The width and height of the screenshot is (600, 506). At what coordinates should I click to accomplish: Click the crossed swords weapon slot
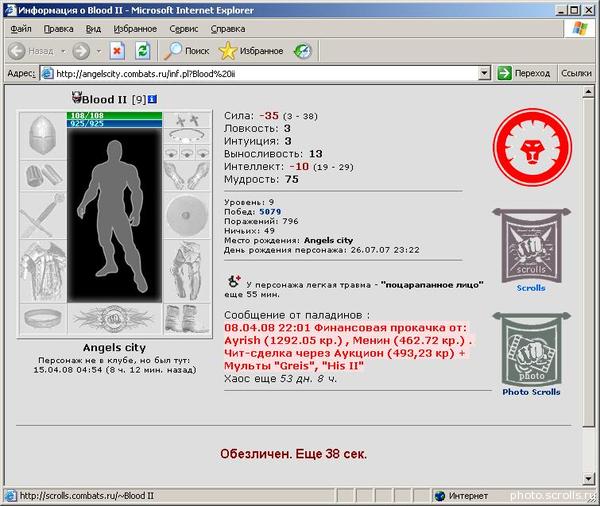coord(42,215)
